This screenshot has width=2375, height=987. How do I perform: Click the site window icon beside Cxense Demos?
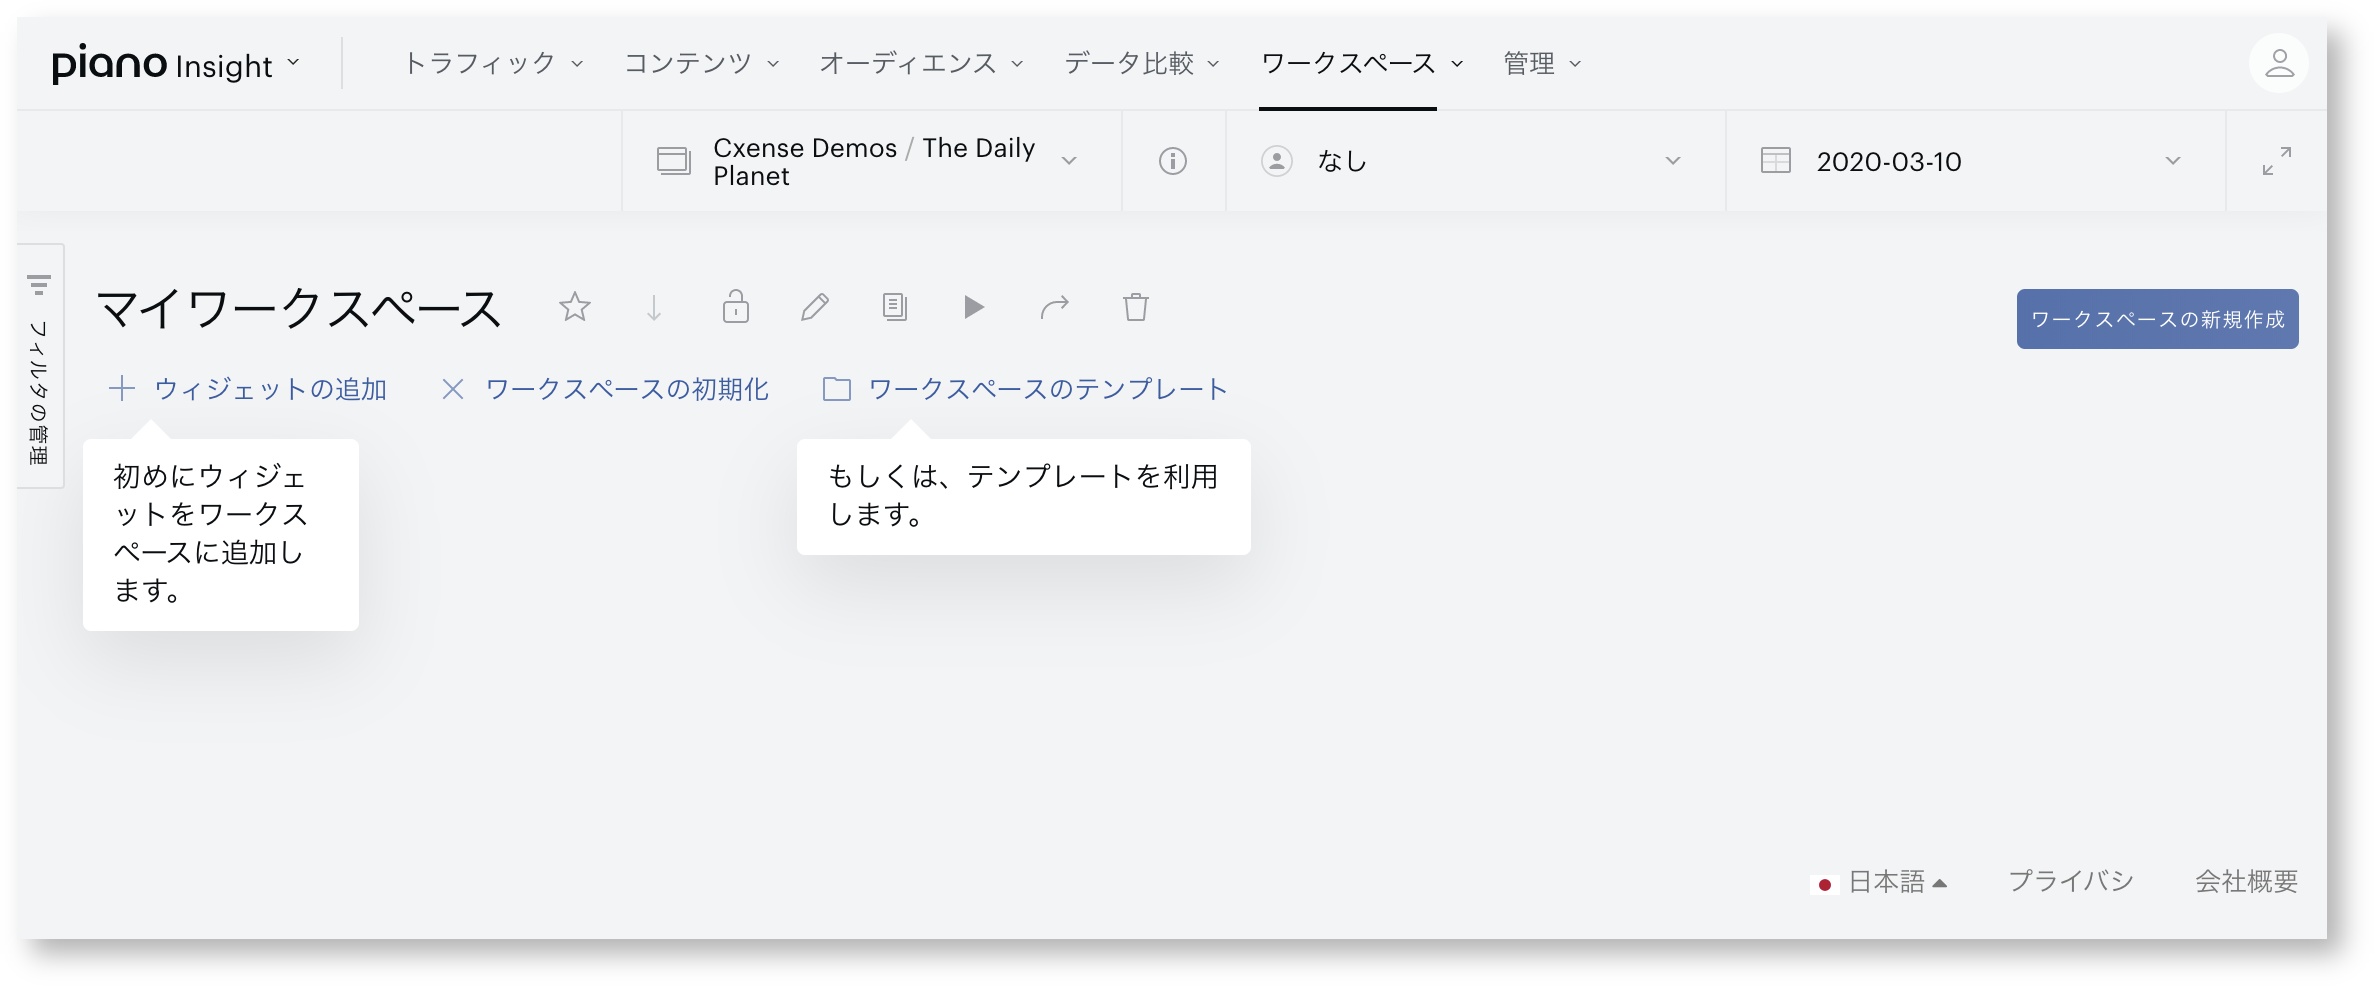pos(674,161)
